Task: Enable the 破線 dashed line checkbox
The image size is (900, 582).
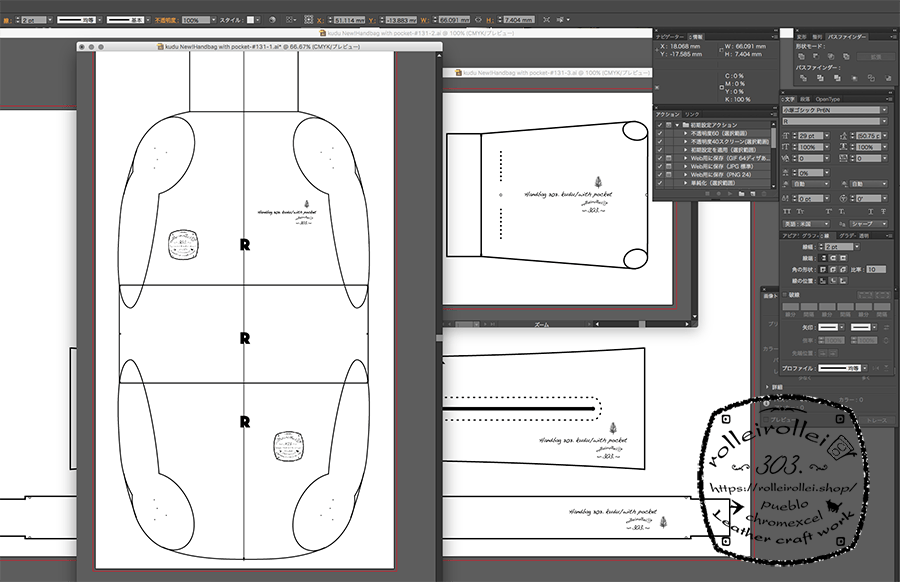Action: tap(787, 295)
